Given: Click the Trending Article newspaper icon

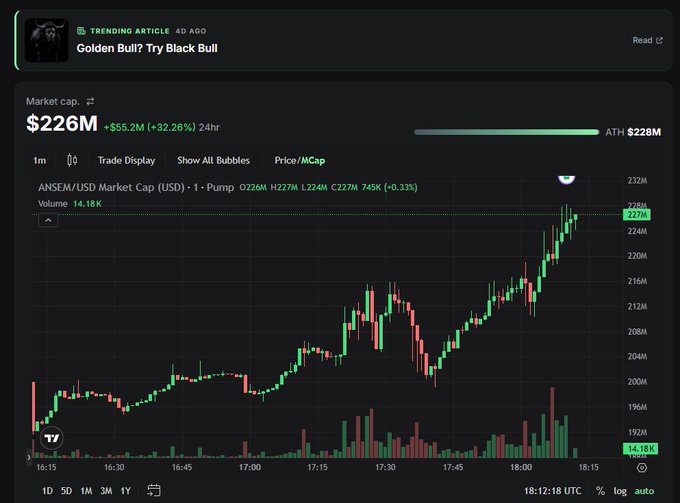Looking at the screenshot, I should click(81, 31).
